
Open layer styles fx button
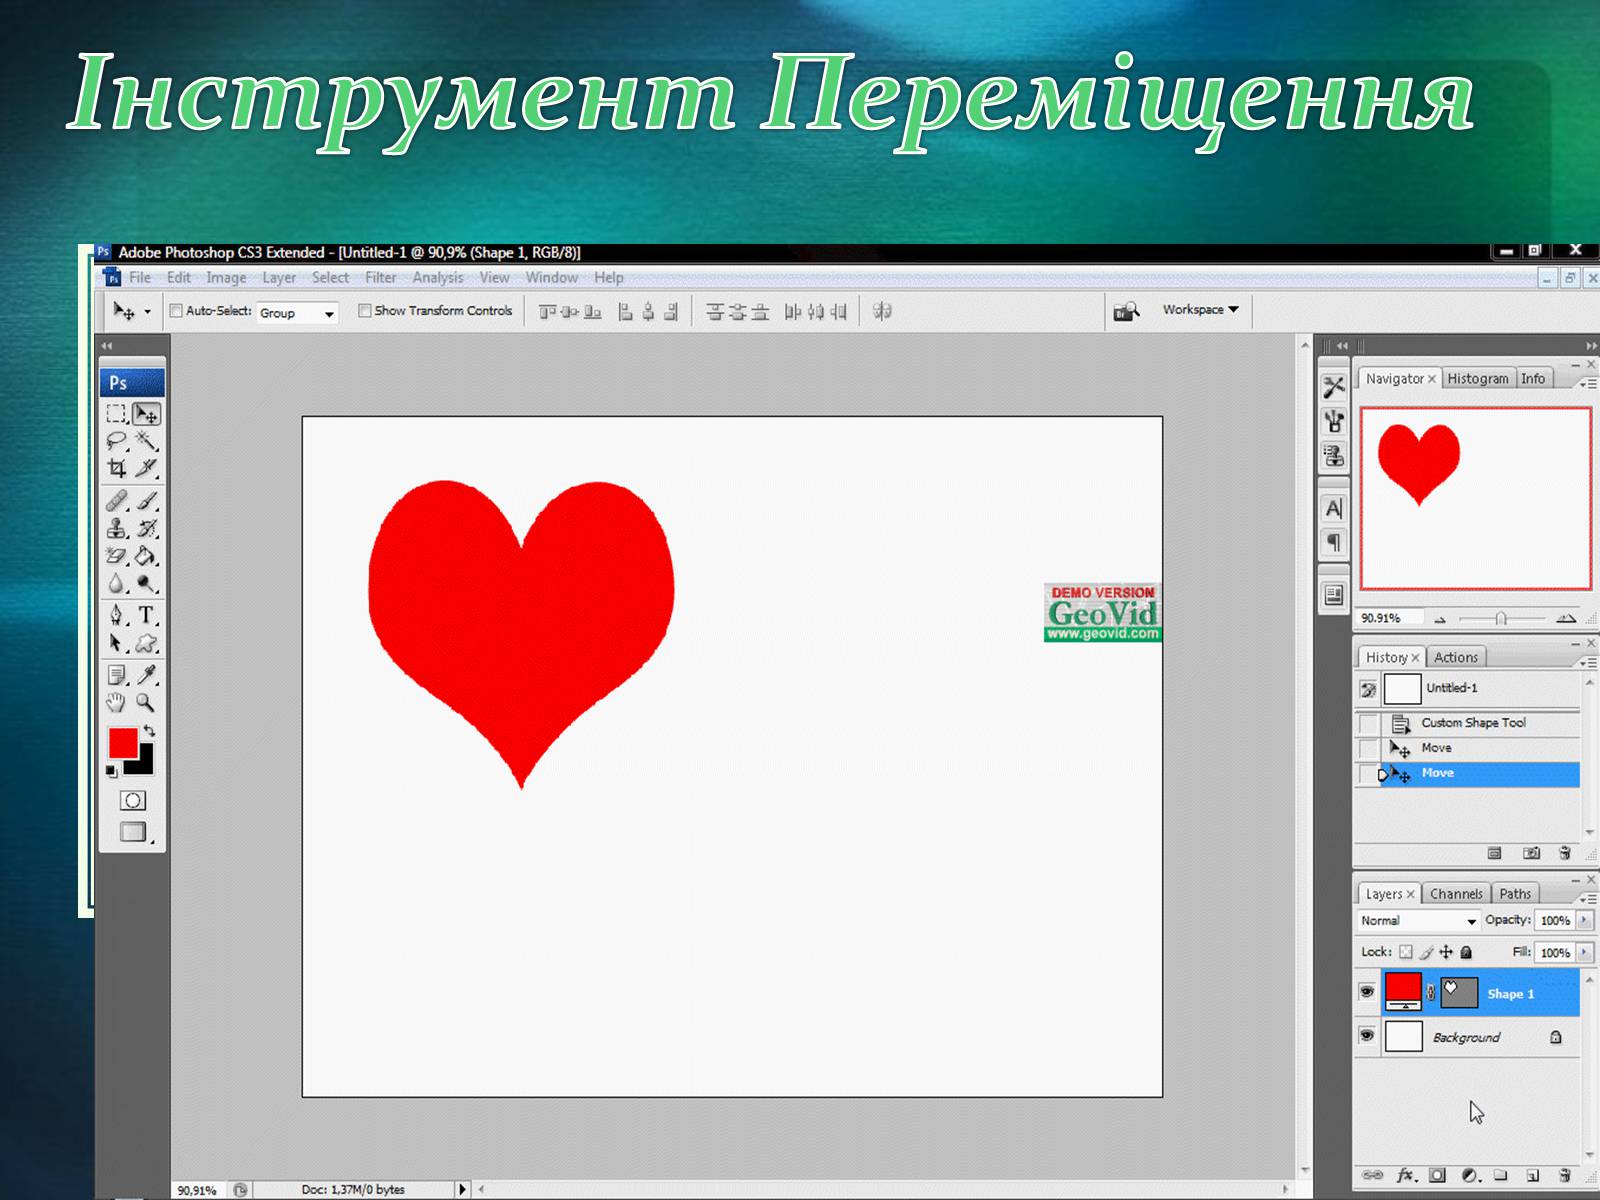tap(1406, 1176)
